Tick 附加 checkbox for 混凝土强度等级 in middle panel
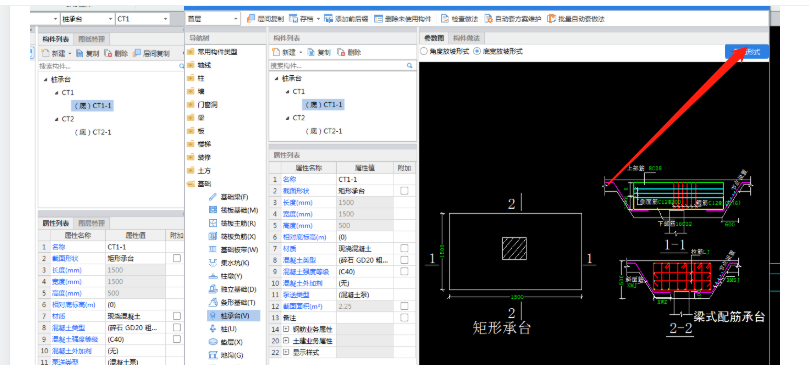The width and height of the screenshot is (809, 365). pos(404,272)
